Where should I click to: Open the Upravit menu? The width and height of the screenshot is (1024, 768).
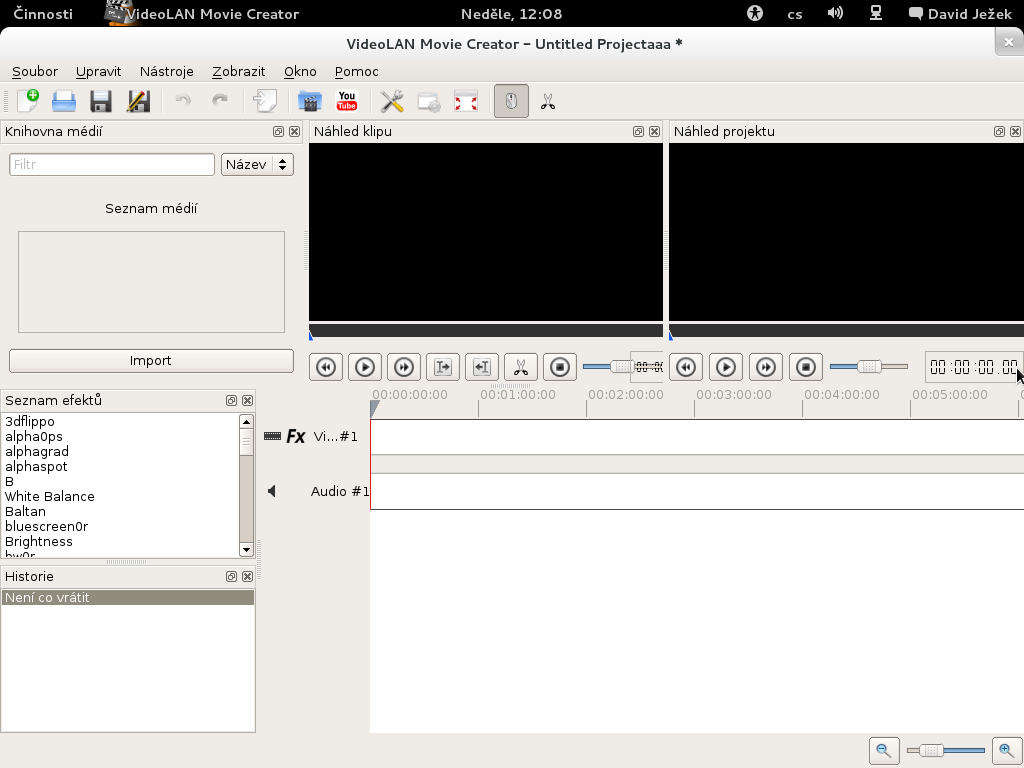point(99,72)
